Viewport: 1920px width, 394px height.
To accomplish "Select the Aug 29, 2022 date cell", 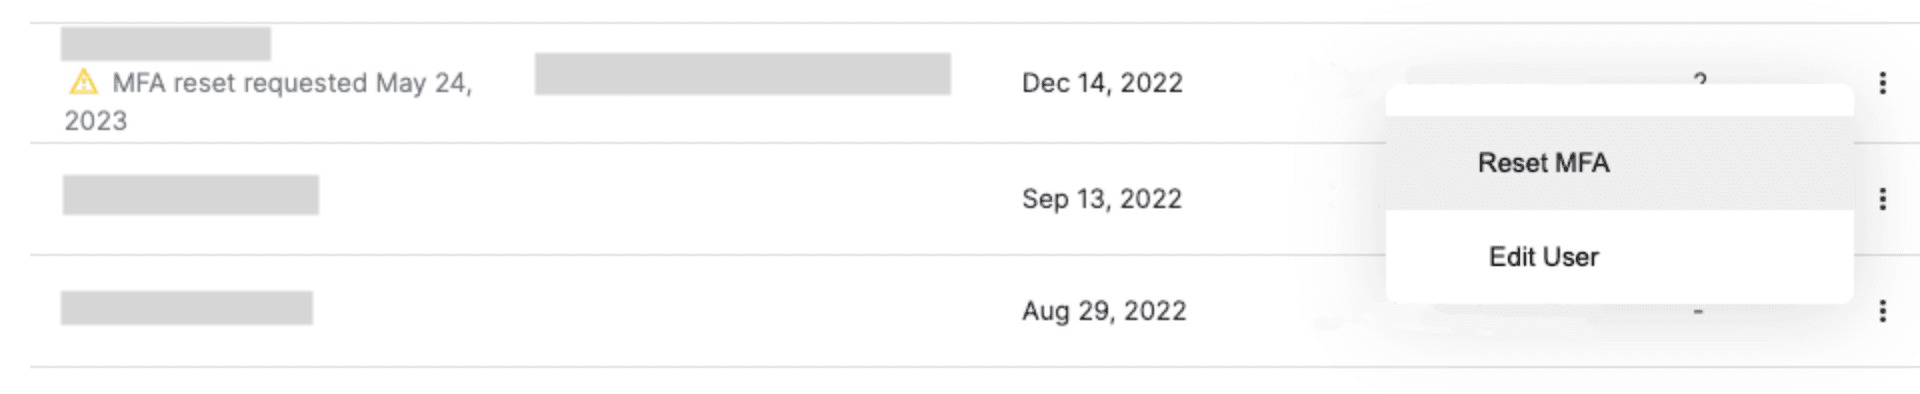I will [1104, 311].
